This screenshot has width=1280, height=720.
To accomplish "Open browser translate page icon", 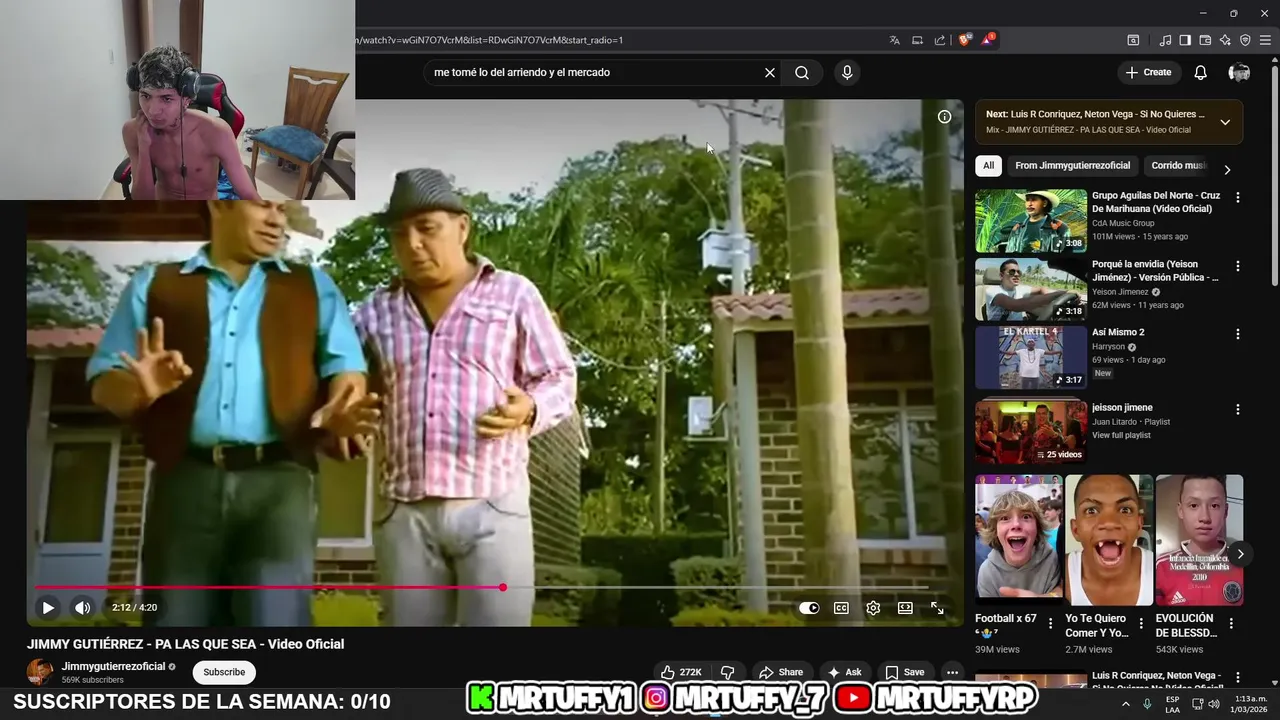I will point(895,40).
